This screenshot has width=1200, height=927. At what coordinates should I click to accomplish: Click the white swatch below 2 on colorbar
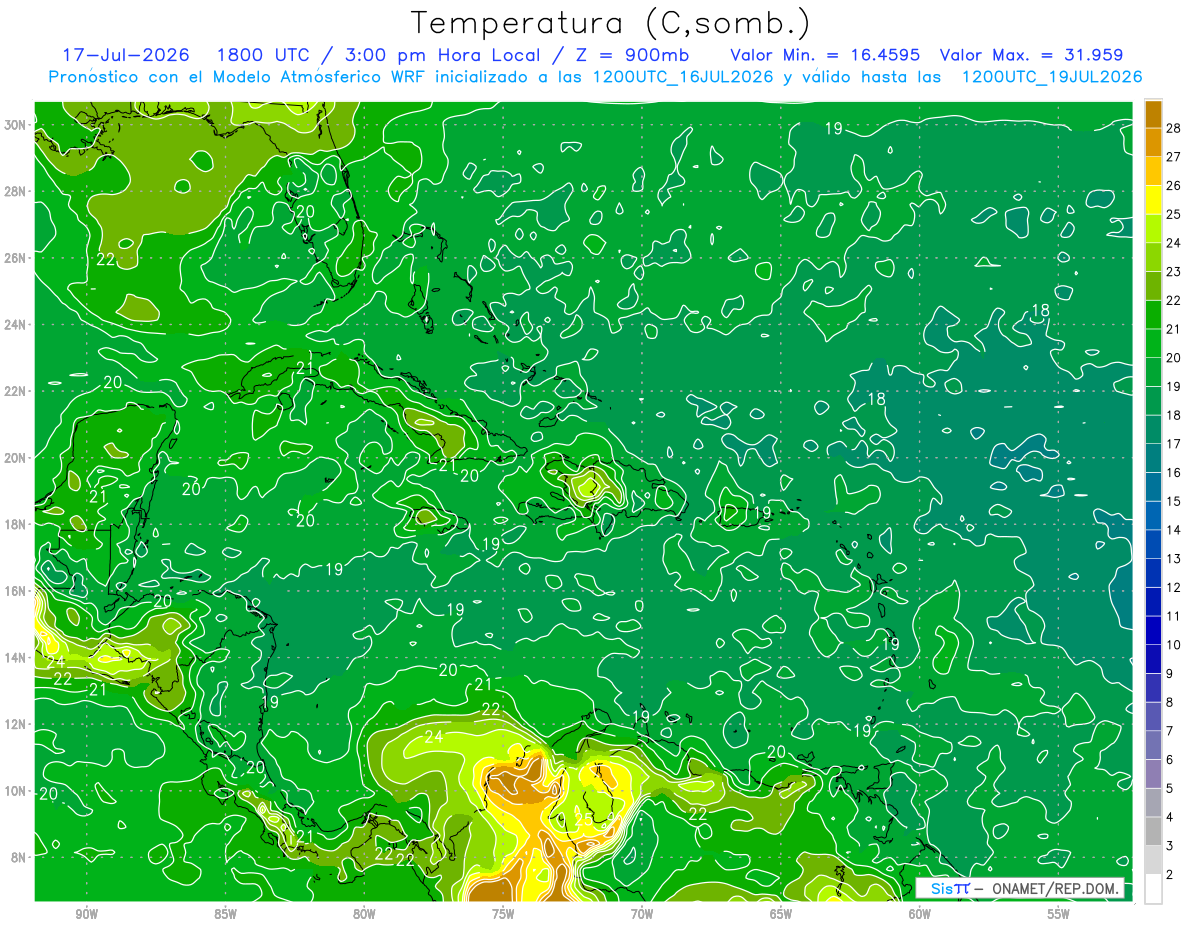1153,889
